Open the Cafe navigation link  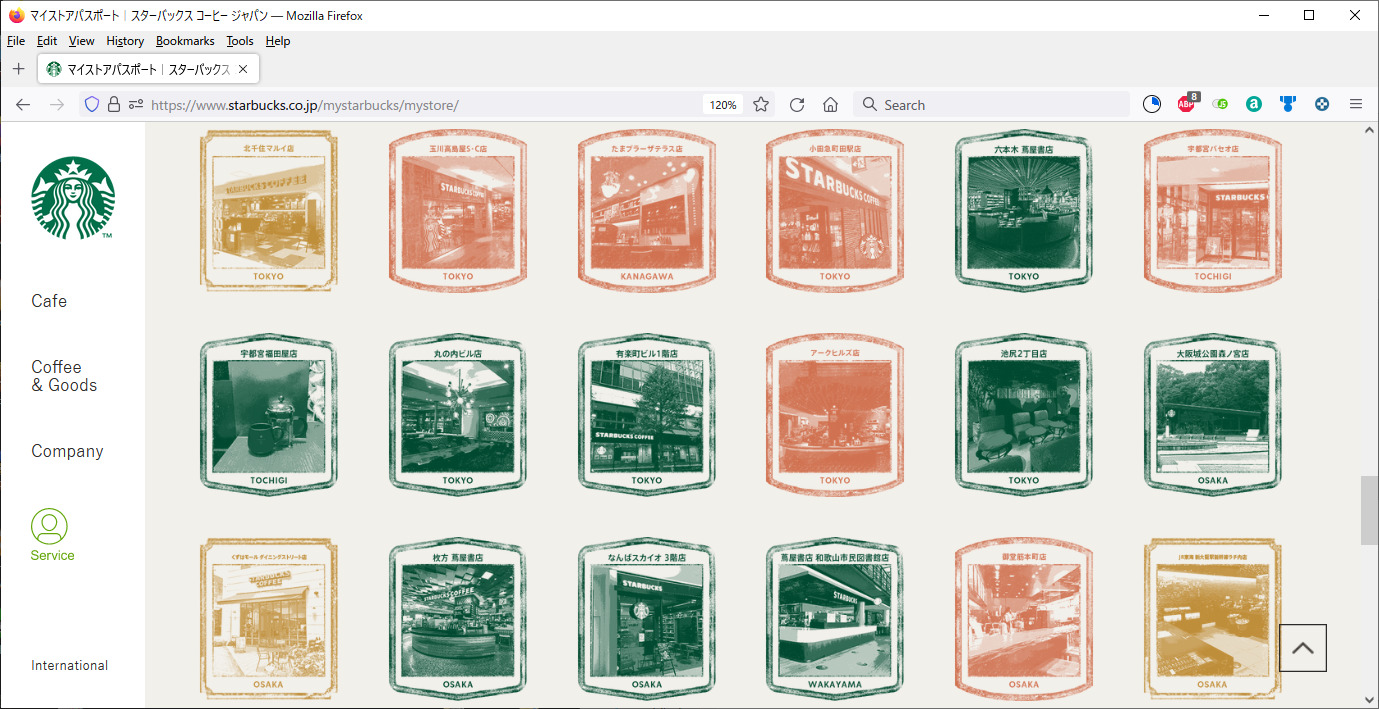pyautogui.click(x=49, y=301)
